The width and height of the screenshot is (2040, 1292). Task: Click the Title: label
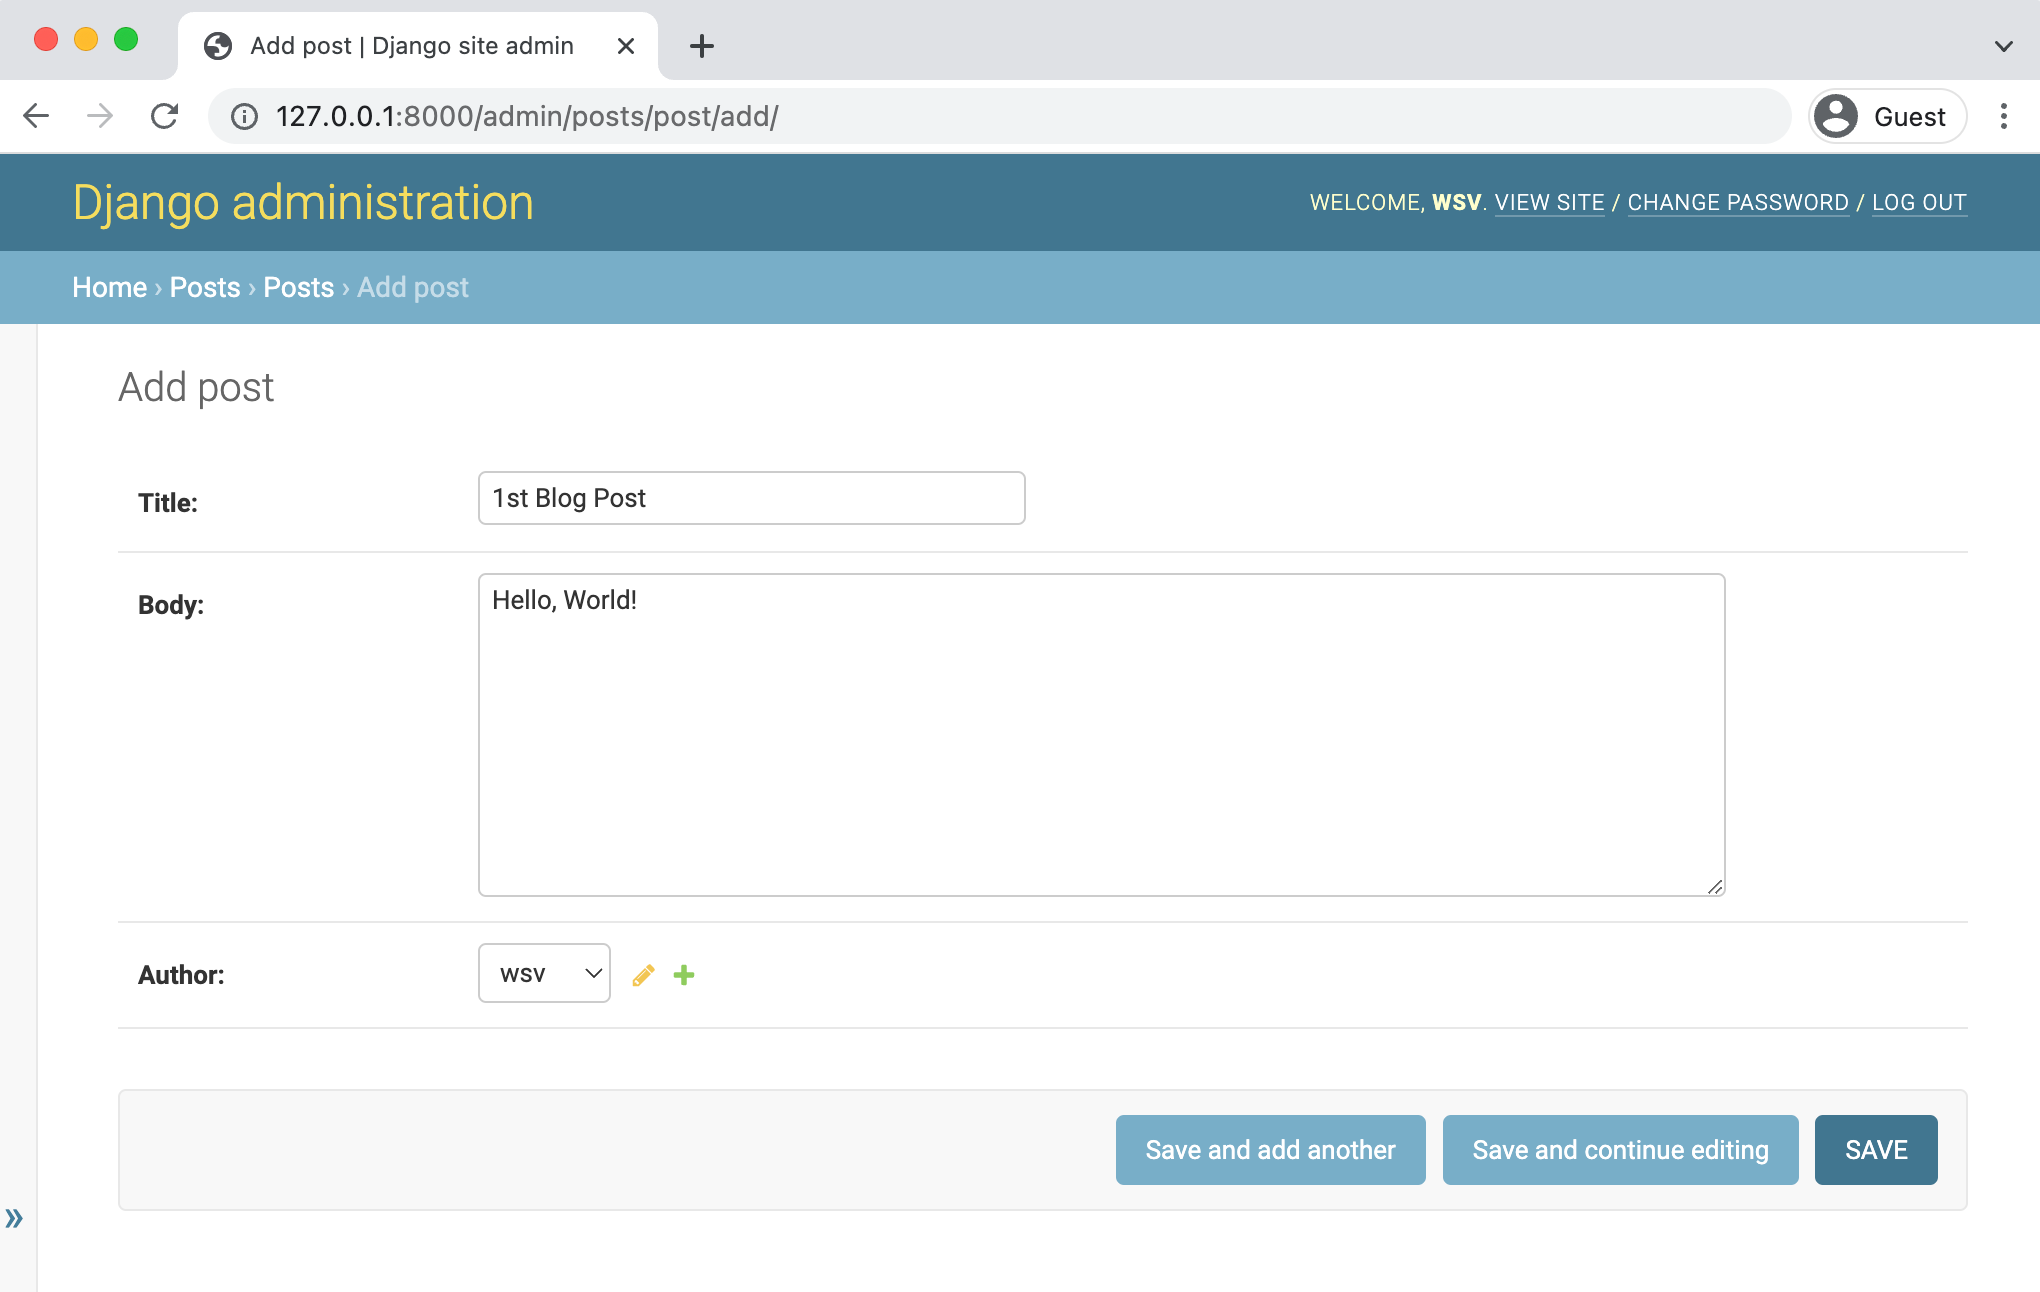tap(168, 503)
